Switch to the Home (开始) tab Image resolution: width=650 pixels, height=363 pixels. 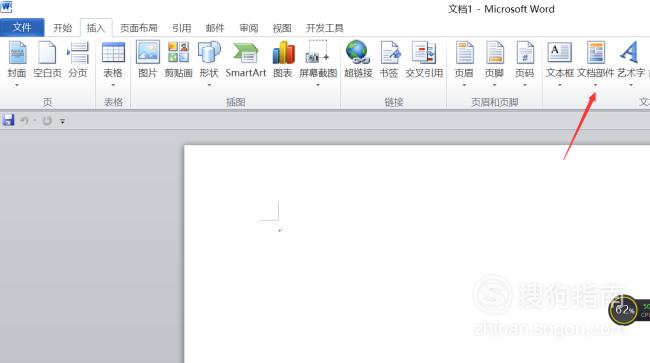click(63, 28)
